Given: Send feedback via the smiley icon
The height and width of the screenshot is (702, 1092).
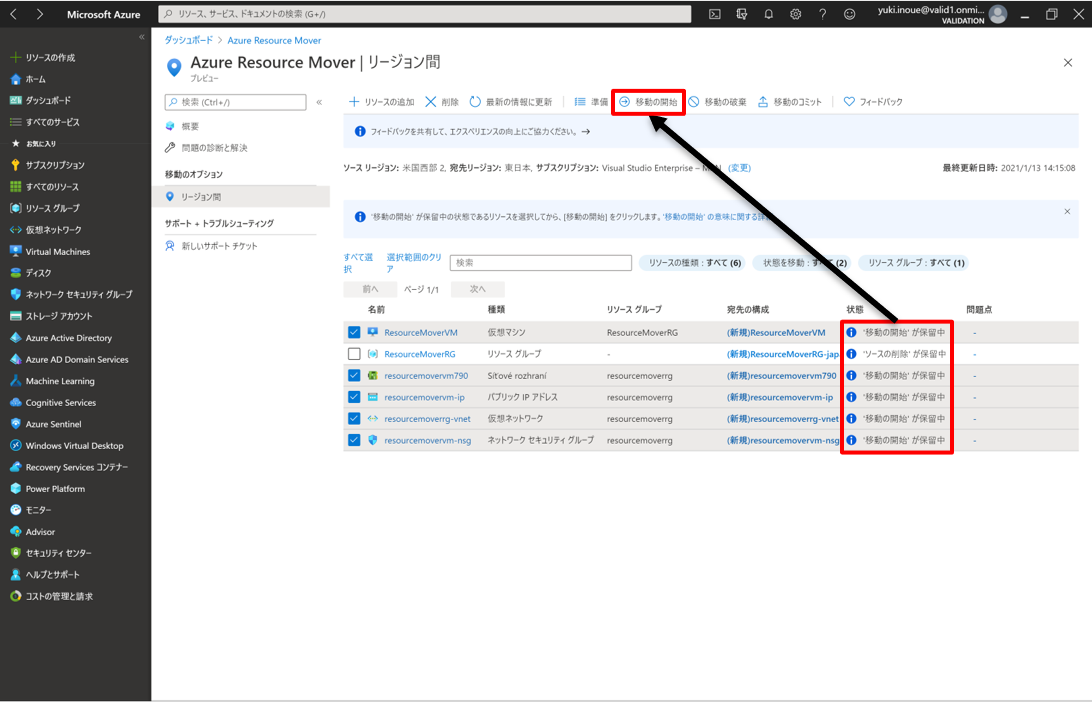Looking at the screenshot, I should (x=850, y=14).
